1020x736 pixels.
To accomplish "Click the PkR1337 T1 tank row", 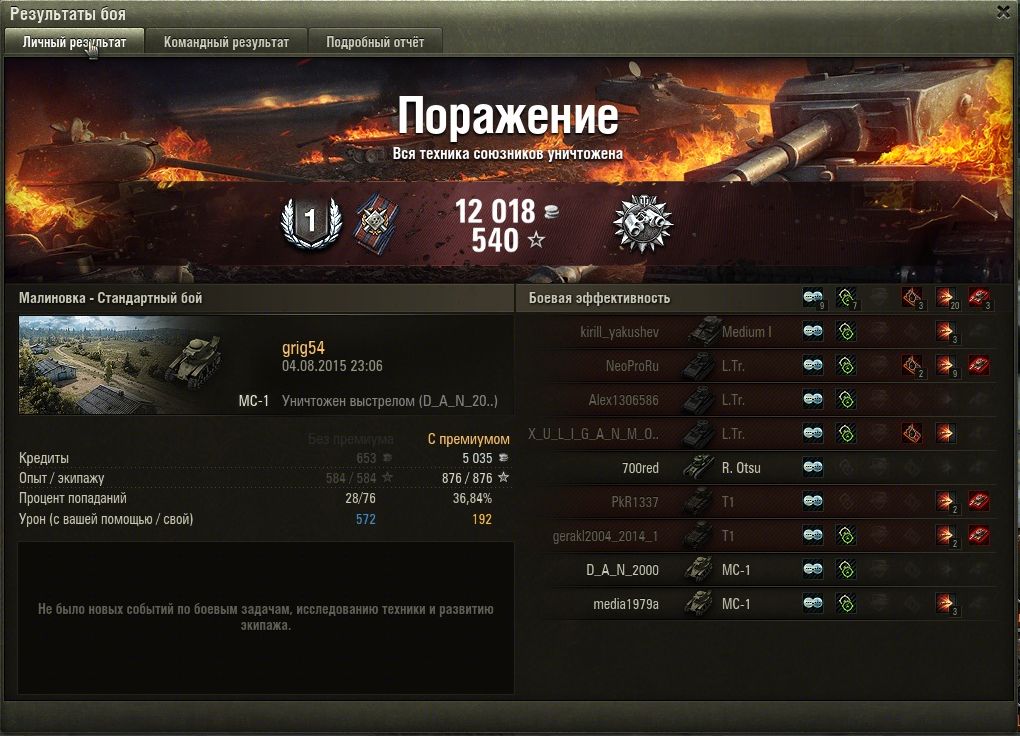I will coord(761,502).
